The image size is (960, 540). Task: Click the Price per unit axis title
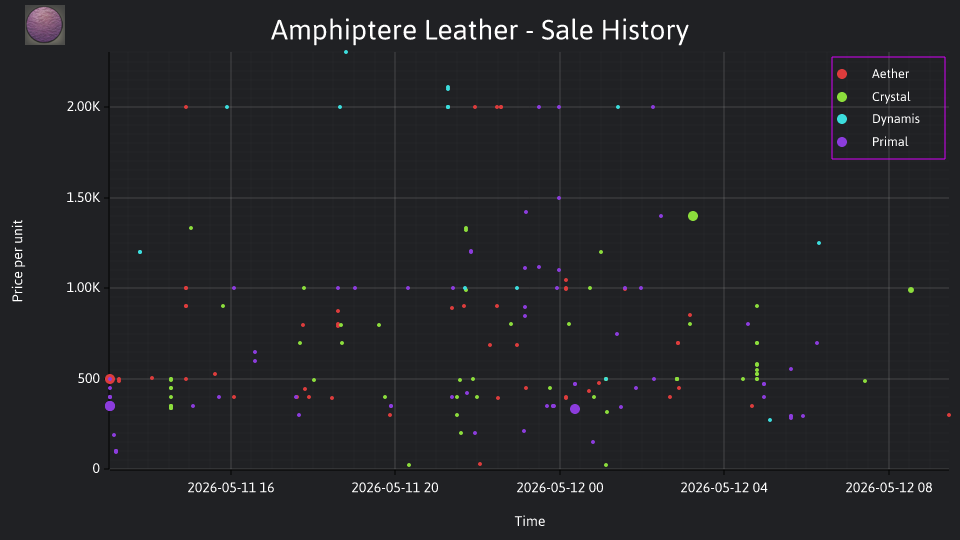pos(17,261)
